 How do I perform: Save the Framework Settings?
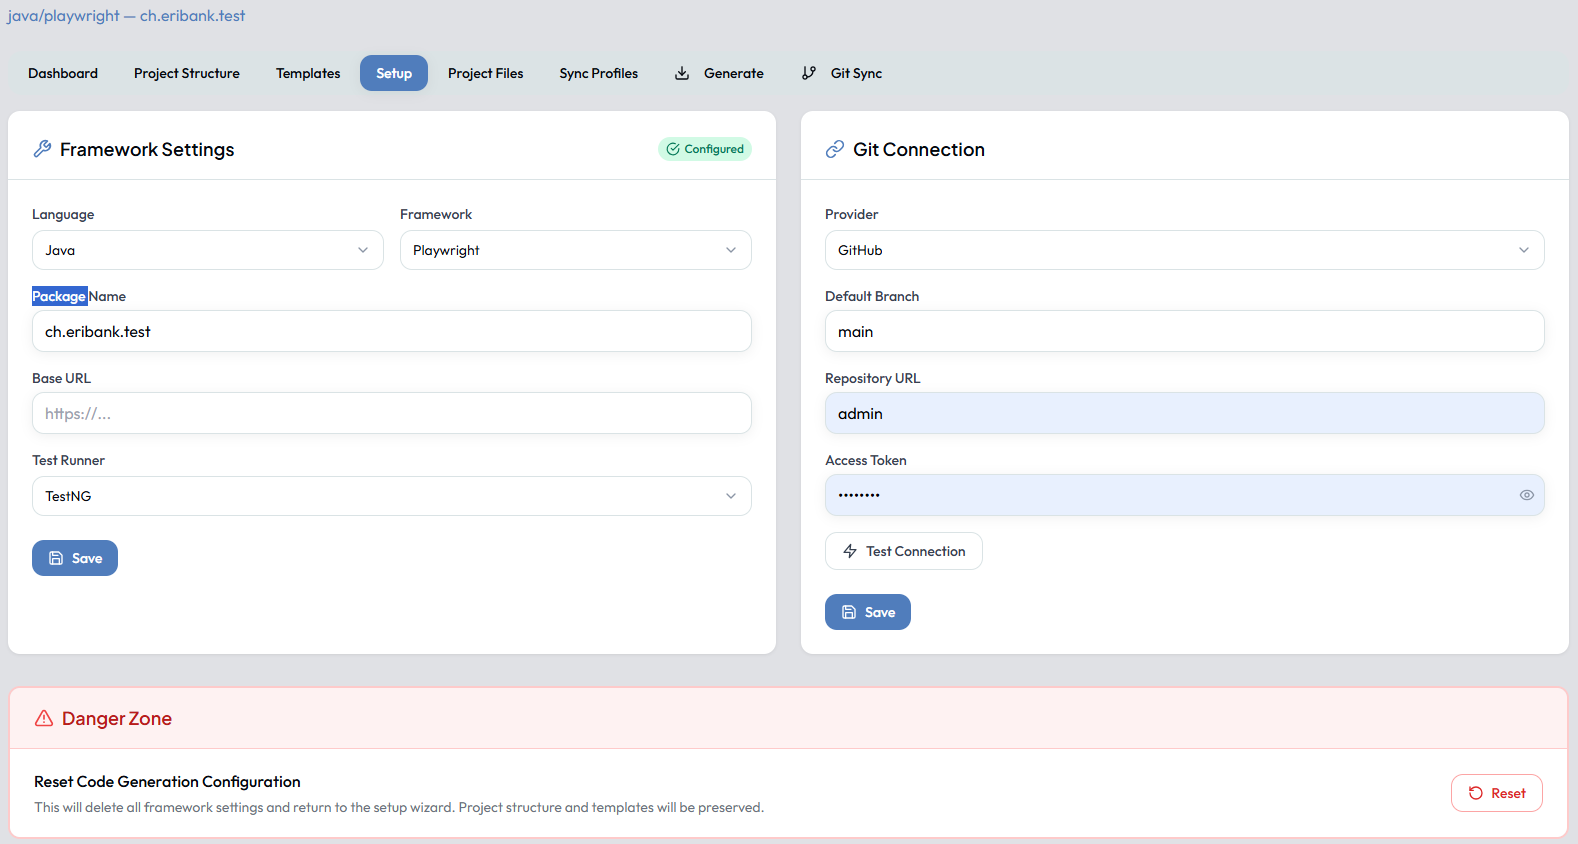point(75,558)
